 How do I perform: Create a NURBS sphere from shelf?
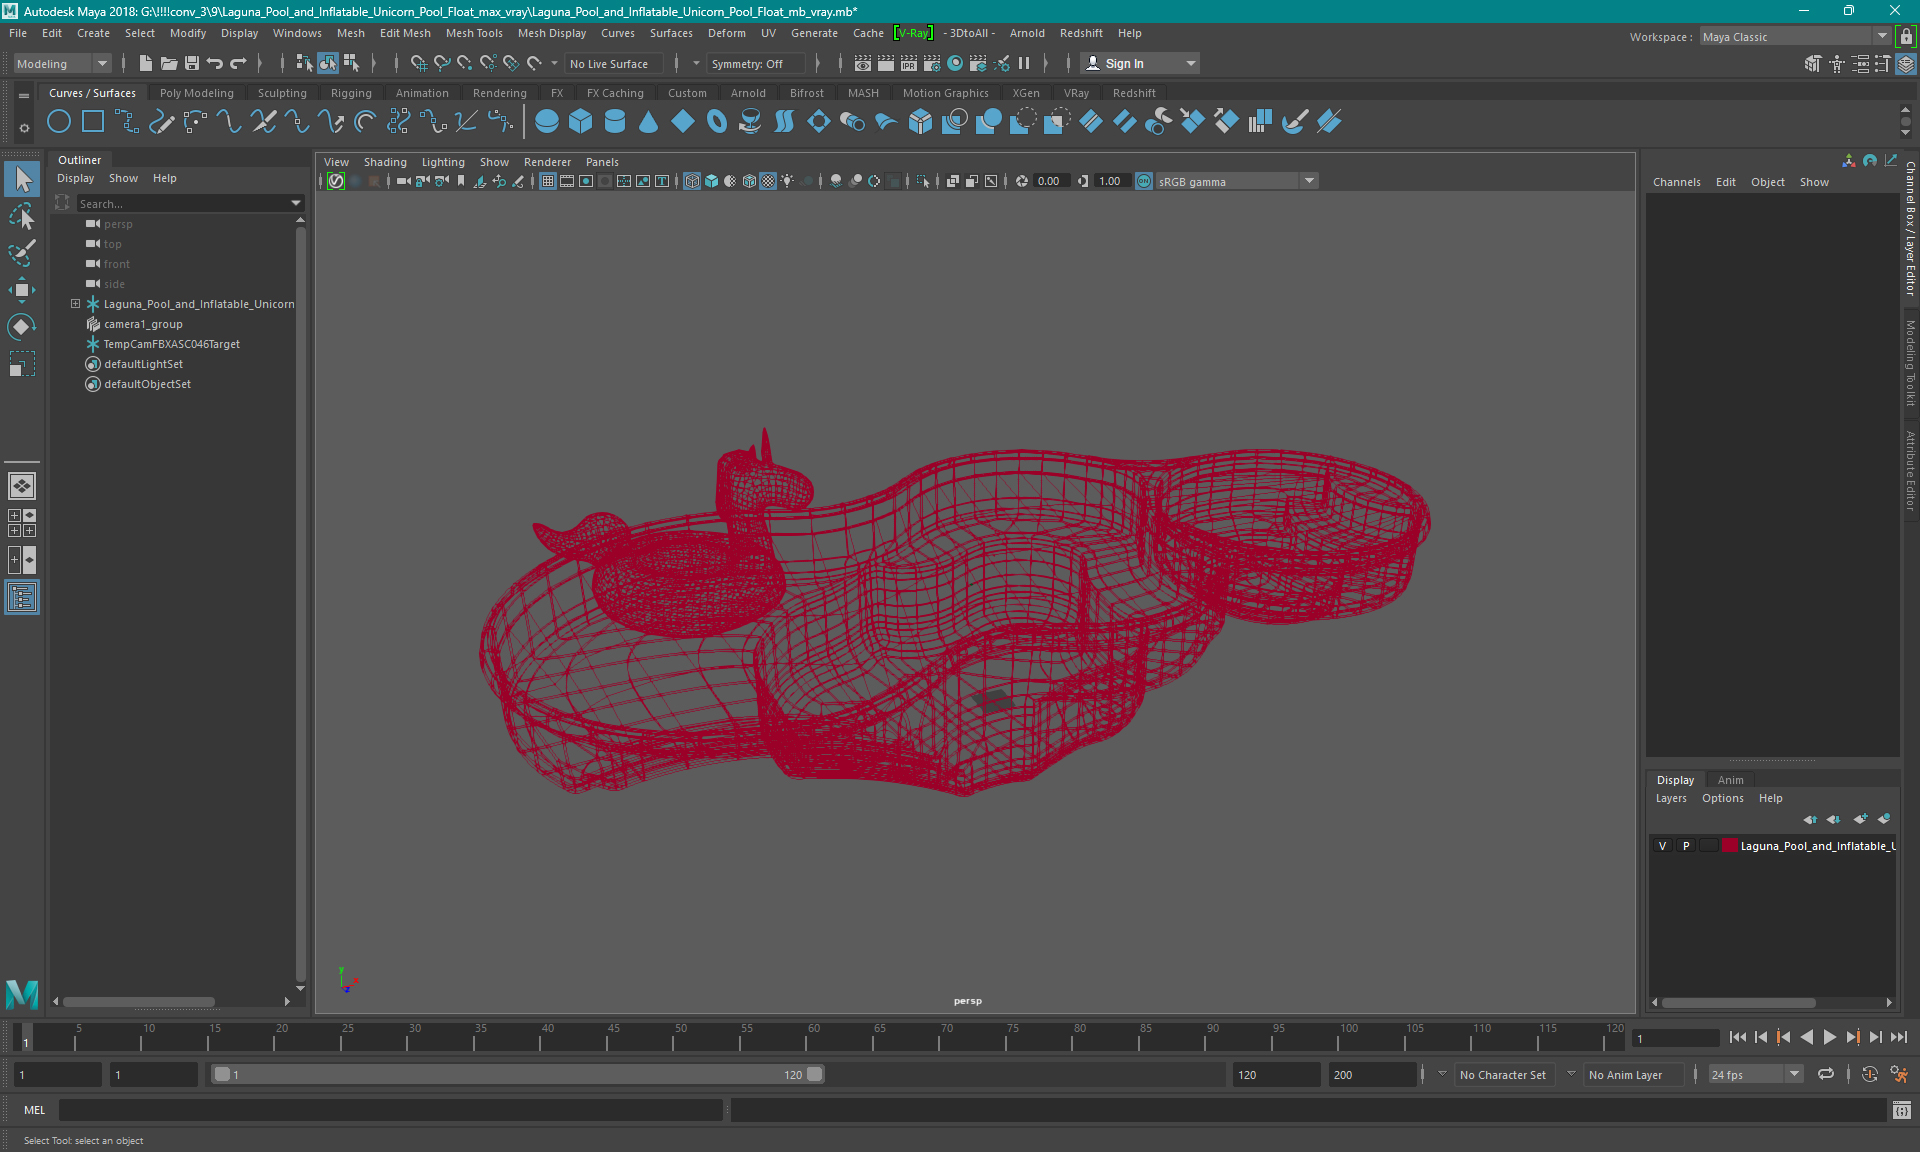click(x=547, y=122)
